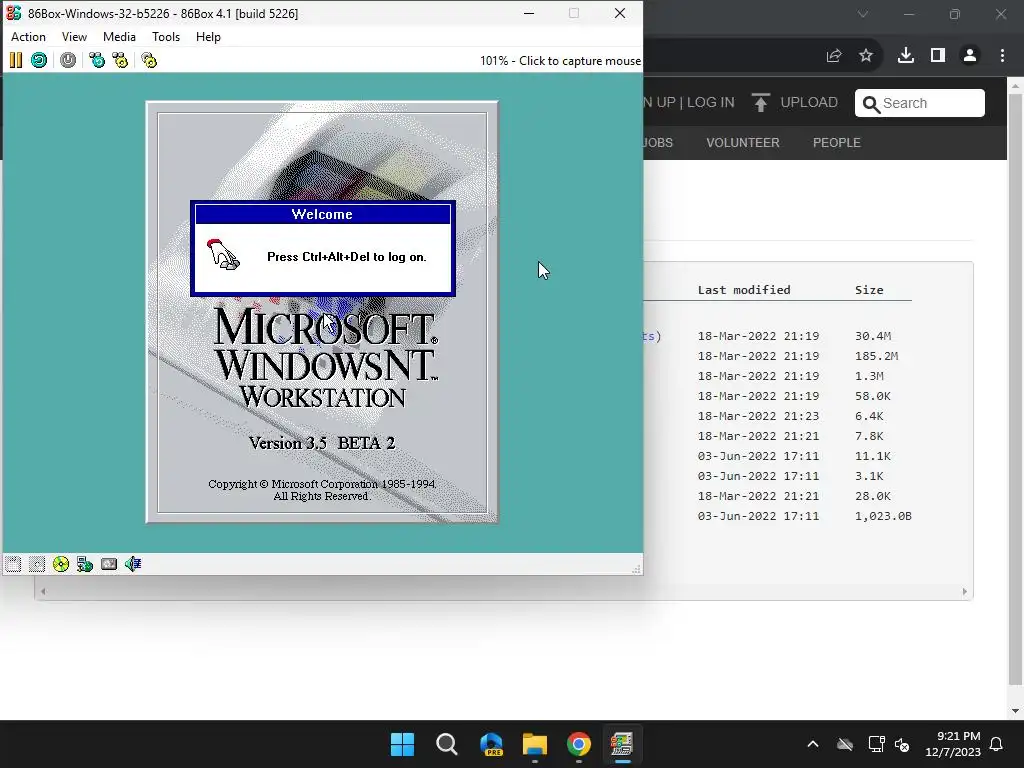Open the notification bell in taskbar
Image resolution: width=1024 pixels, height=768 pixels.
tap(997, 744)
